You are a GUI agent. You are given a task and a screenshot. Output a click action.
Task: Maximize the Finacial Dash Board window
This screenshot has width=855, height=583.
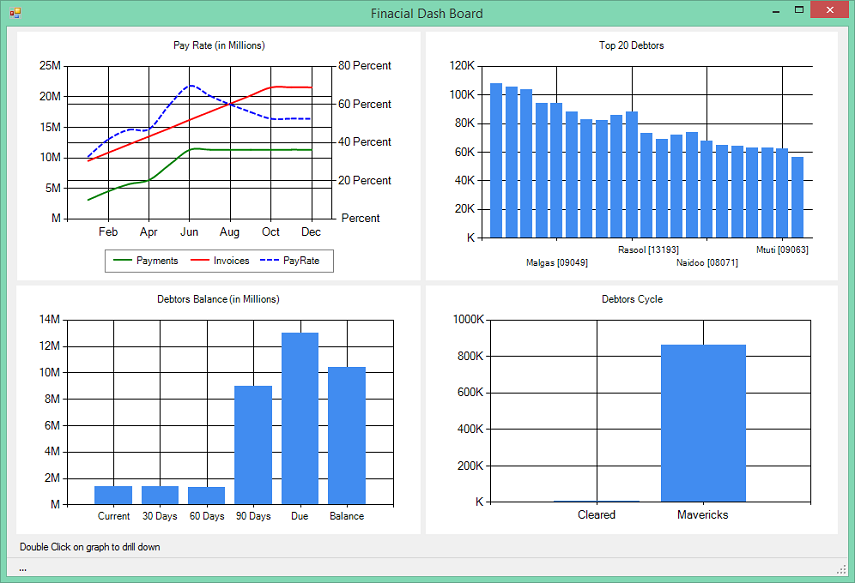pos(799,10)
